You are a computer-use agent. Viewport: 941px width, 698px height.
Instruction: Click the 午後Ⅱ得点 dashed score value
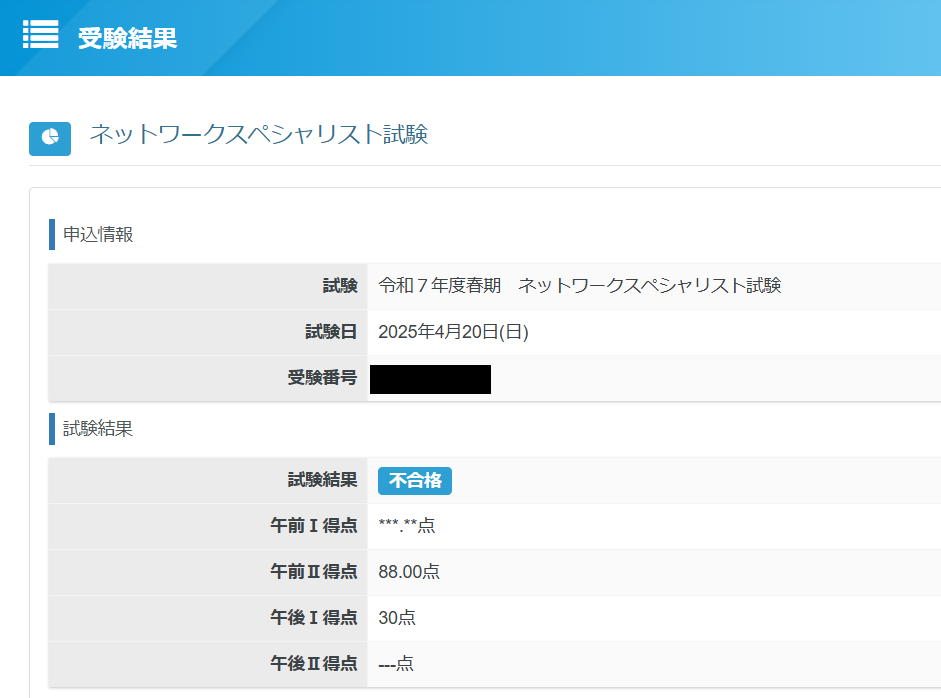(396, 664)
